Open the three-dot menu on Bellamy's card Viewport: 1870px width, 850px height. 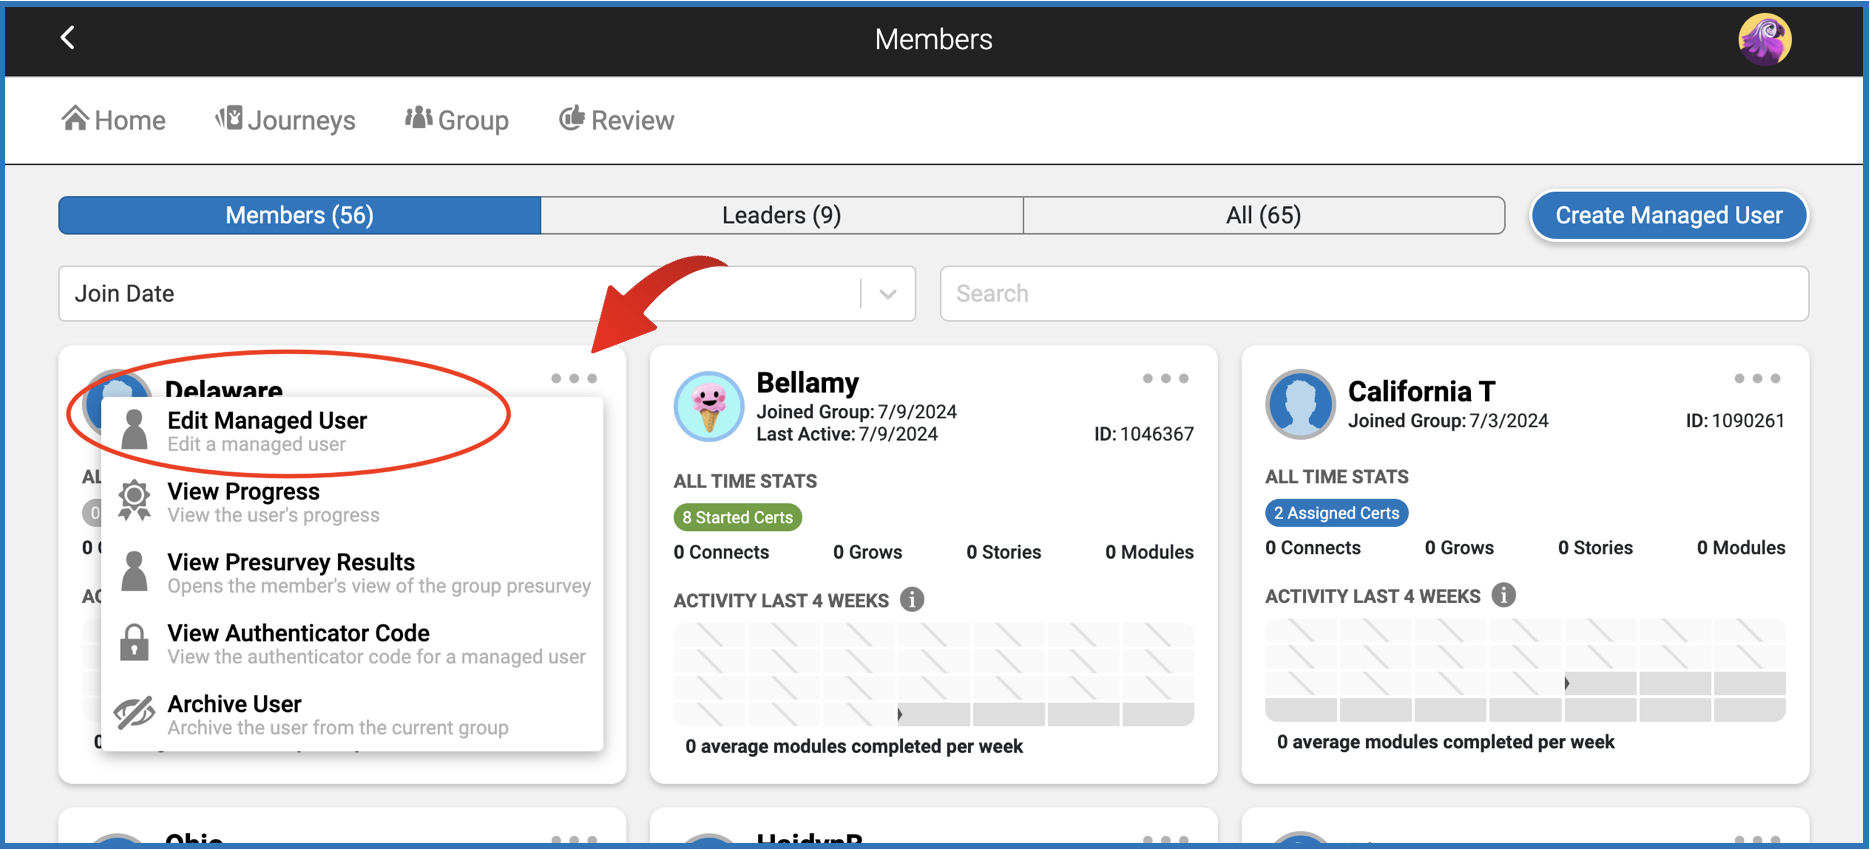point(1165,379)
